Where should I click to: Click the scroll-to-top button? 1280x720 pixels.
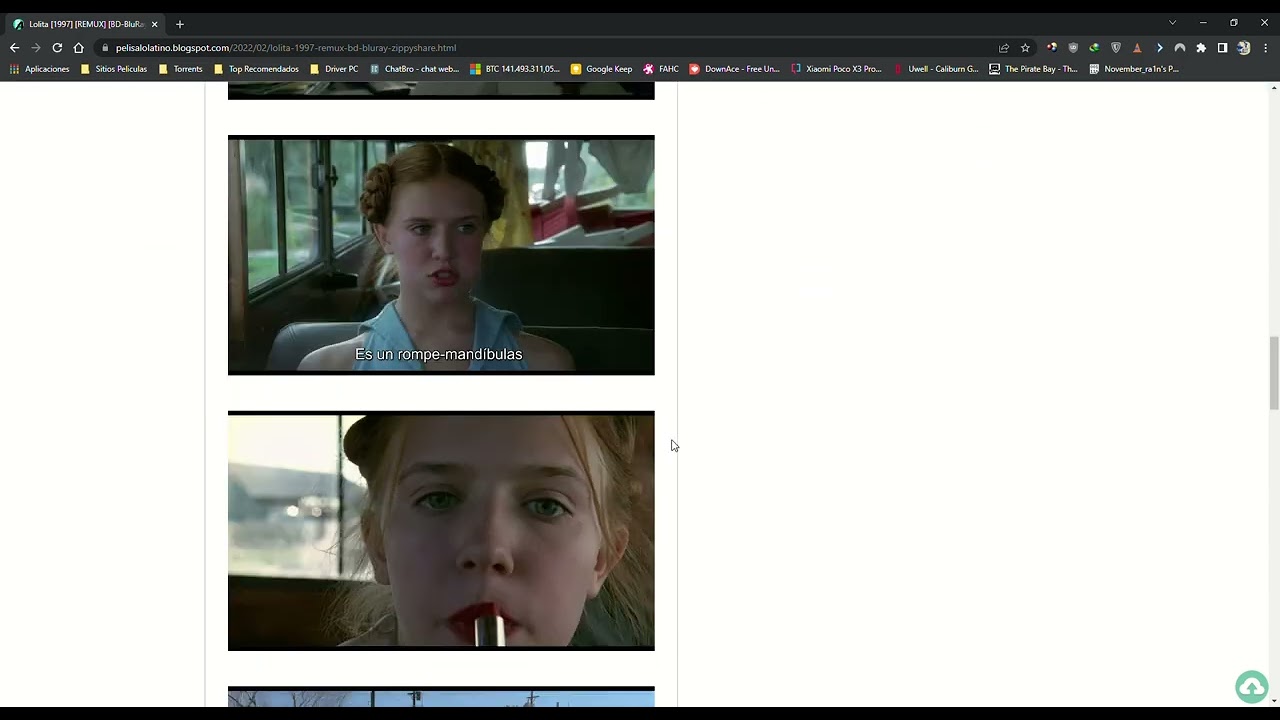(1252, 687)
